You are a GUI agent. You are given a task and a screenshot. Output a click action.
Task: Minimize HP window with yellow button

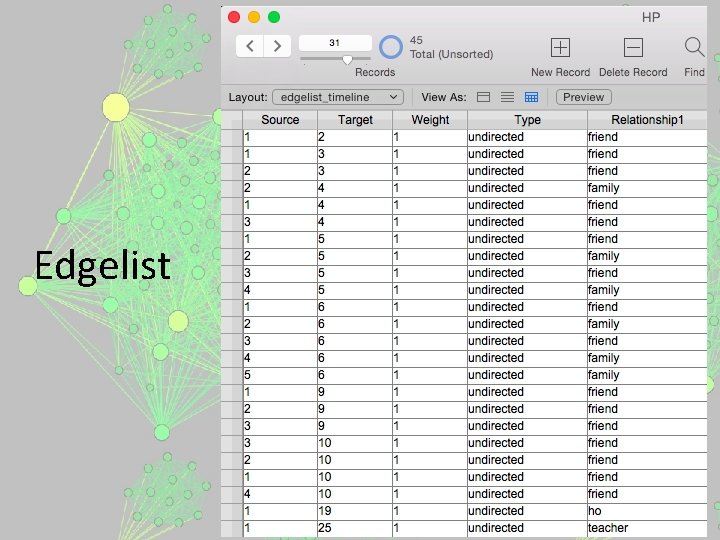coord(254,17)
